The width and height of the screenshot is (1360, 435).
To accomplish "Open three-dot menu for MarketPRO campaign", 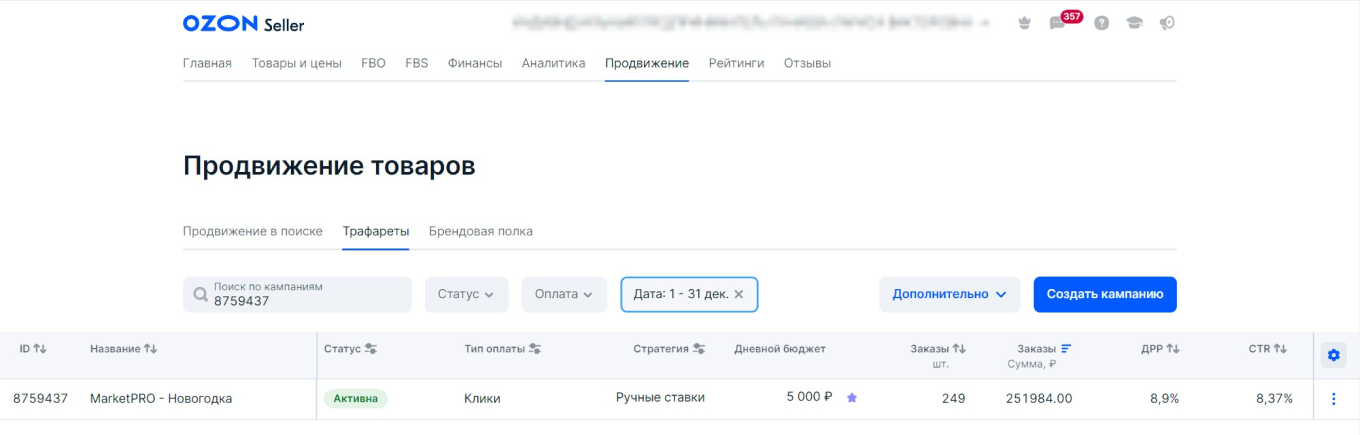I will [1333, 399].
